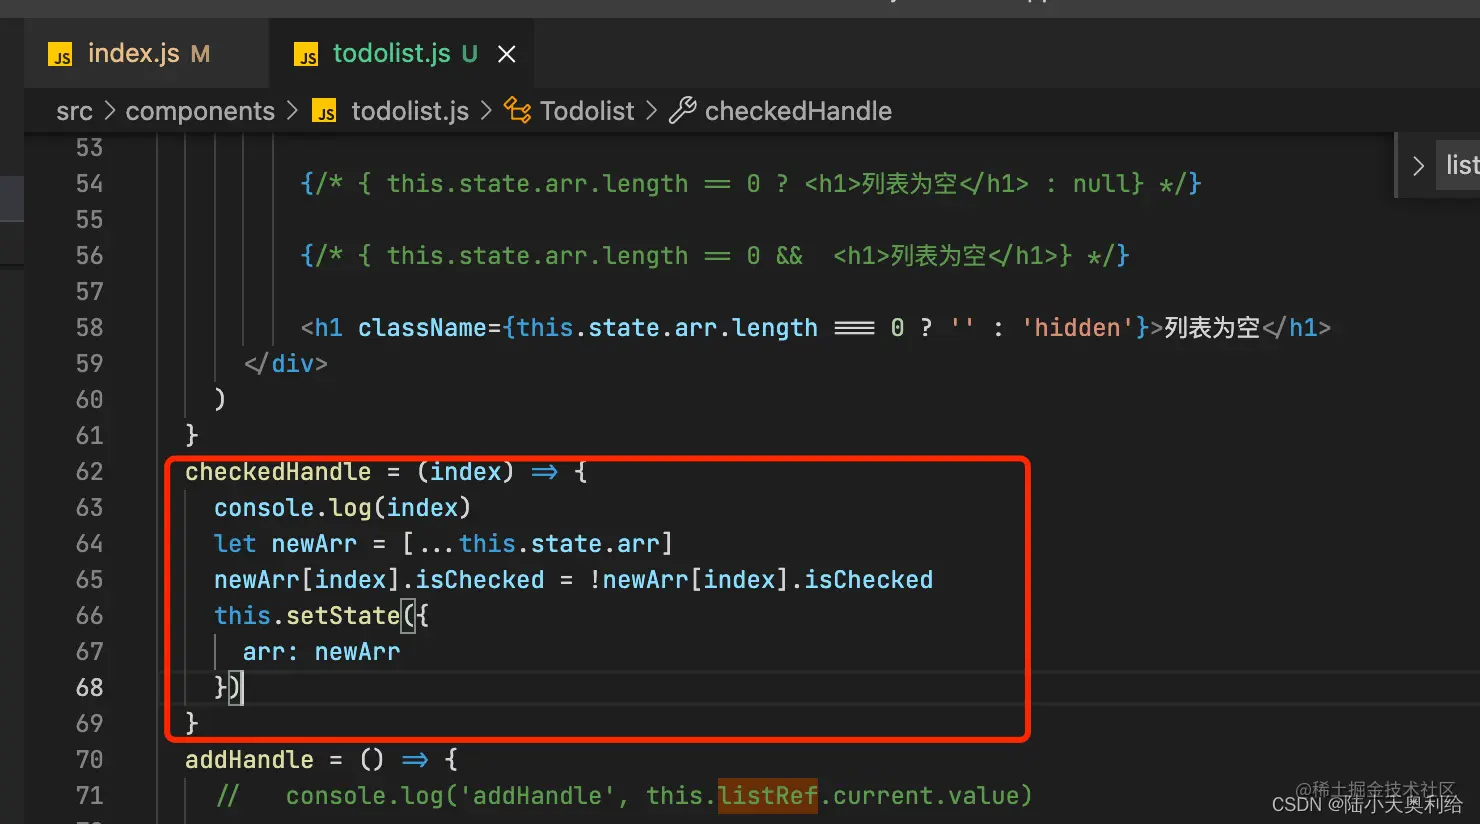Click 'arr: newArr' on line 67
The image size is (1480, 824).
[321, 652]
